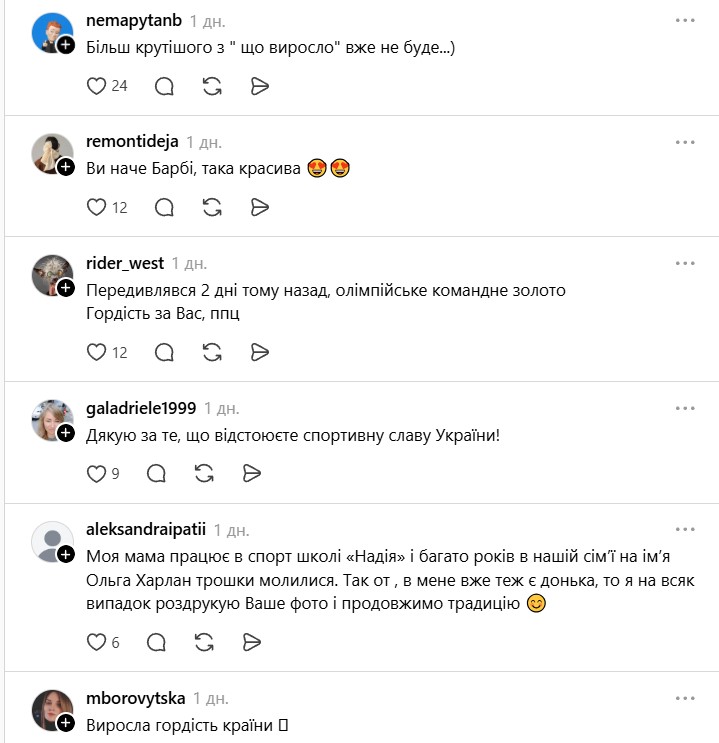Visit the mborovytska username link
This screenshot has height=743, width=719.
click(x=136, y=697)
